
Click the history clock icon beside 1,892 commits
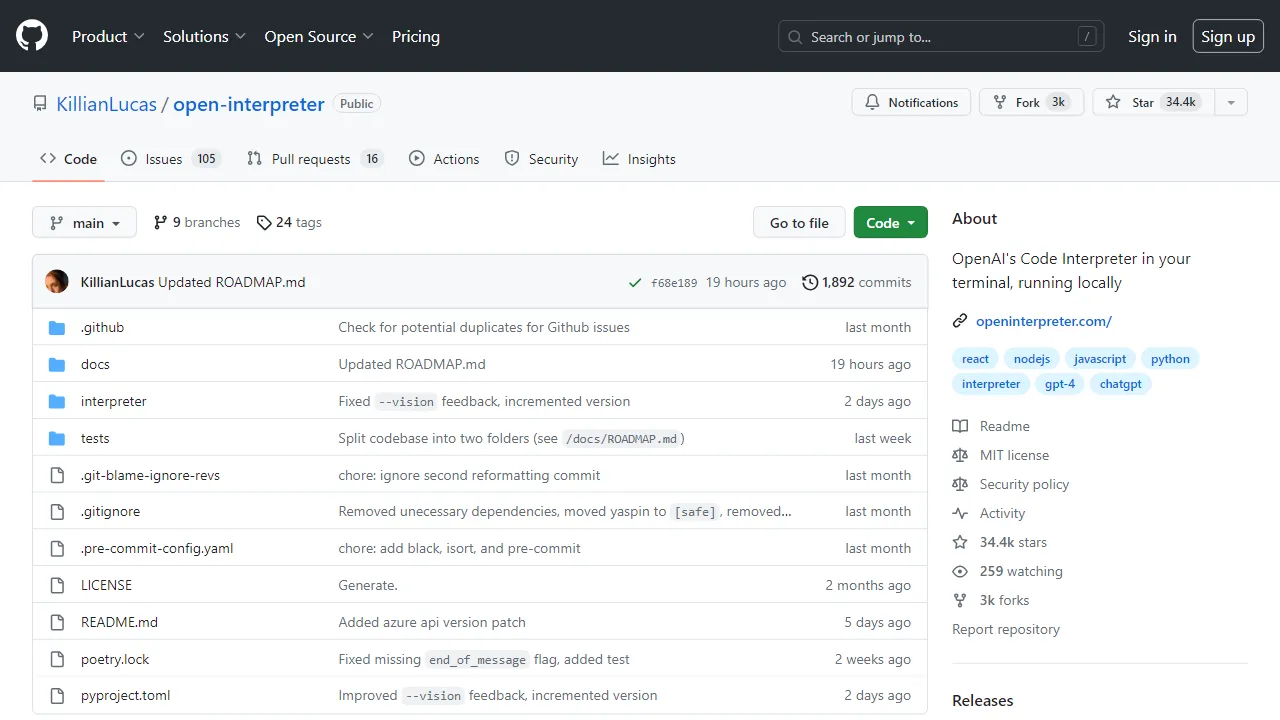[810, 282]
